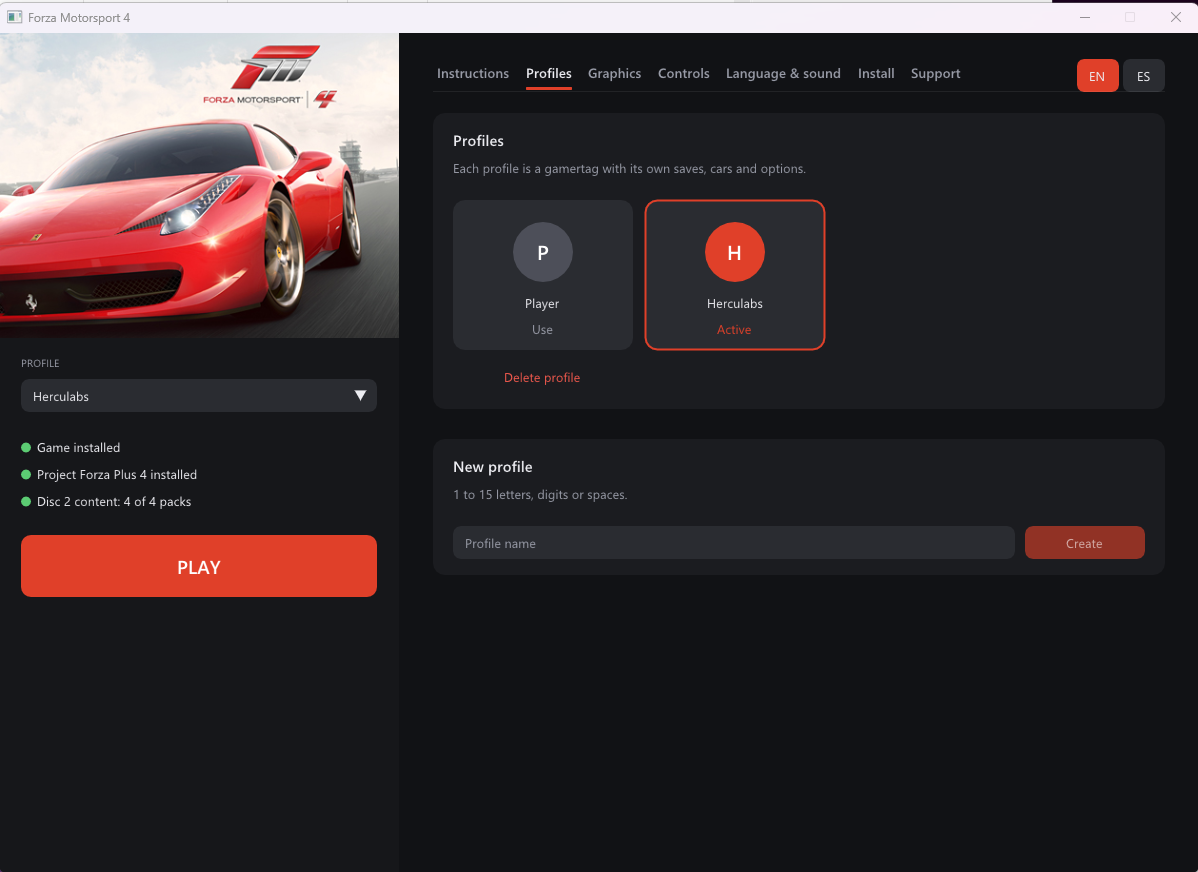Click the Active label on Herculabs card
The image size is (1198, 872).
click(733, 329)
